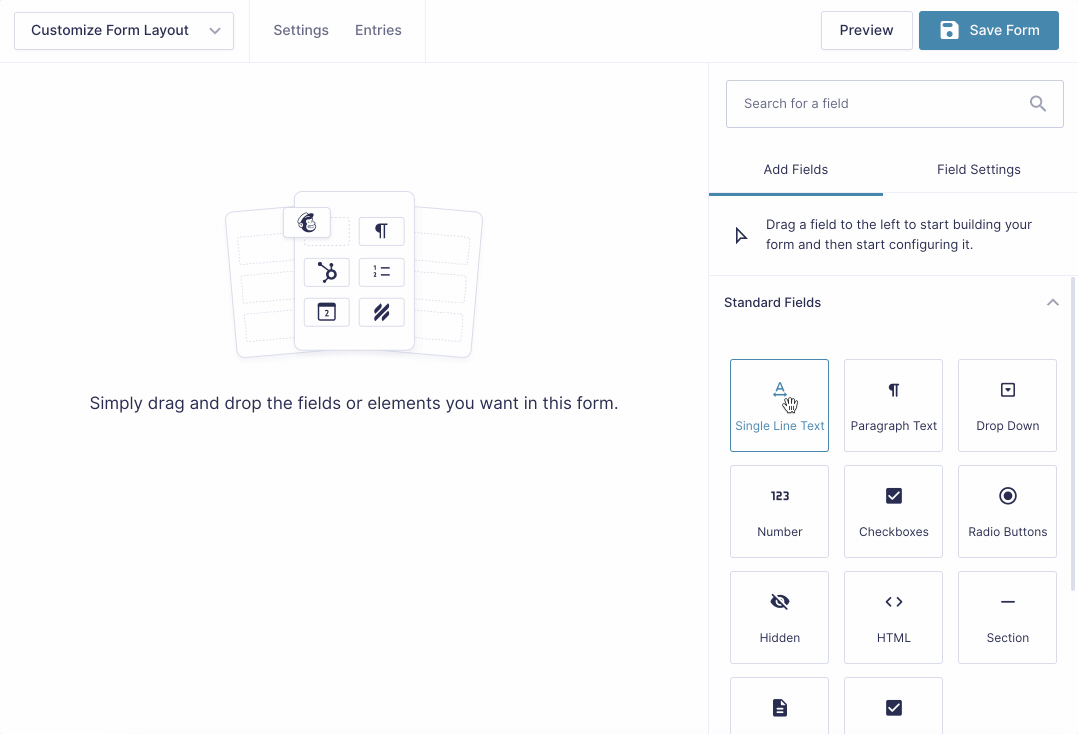This screenshot has width=1078, height=734.
Task: Add the Hidden field with eye-slash icon
Action: [x=779, y=617]
